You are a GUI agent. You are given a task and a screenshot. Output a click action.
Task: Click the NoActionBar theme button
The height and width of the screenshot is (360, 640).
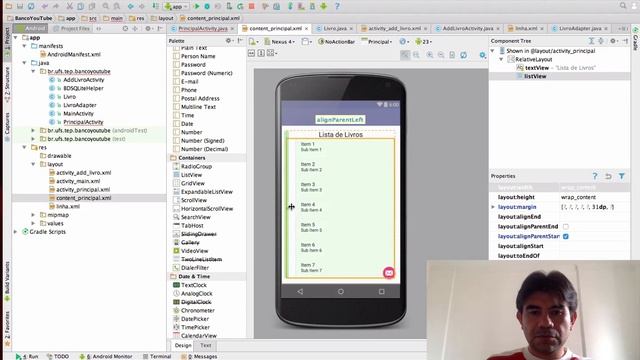336,42
